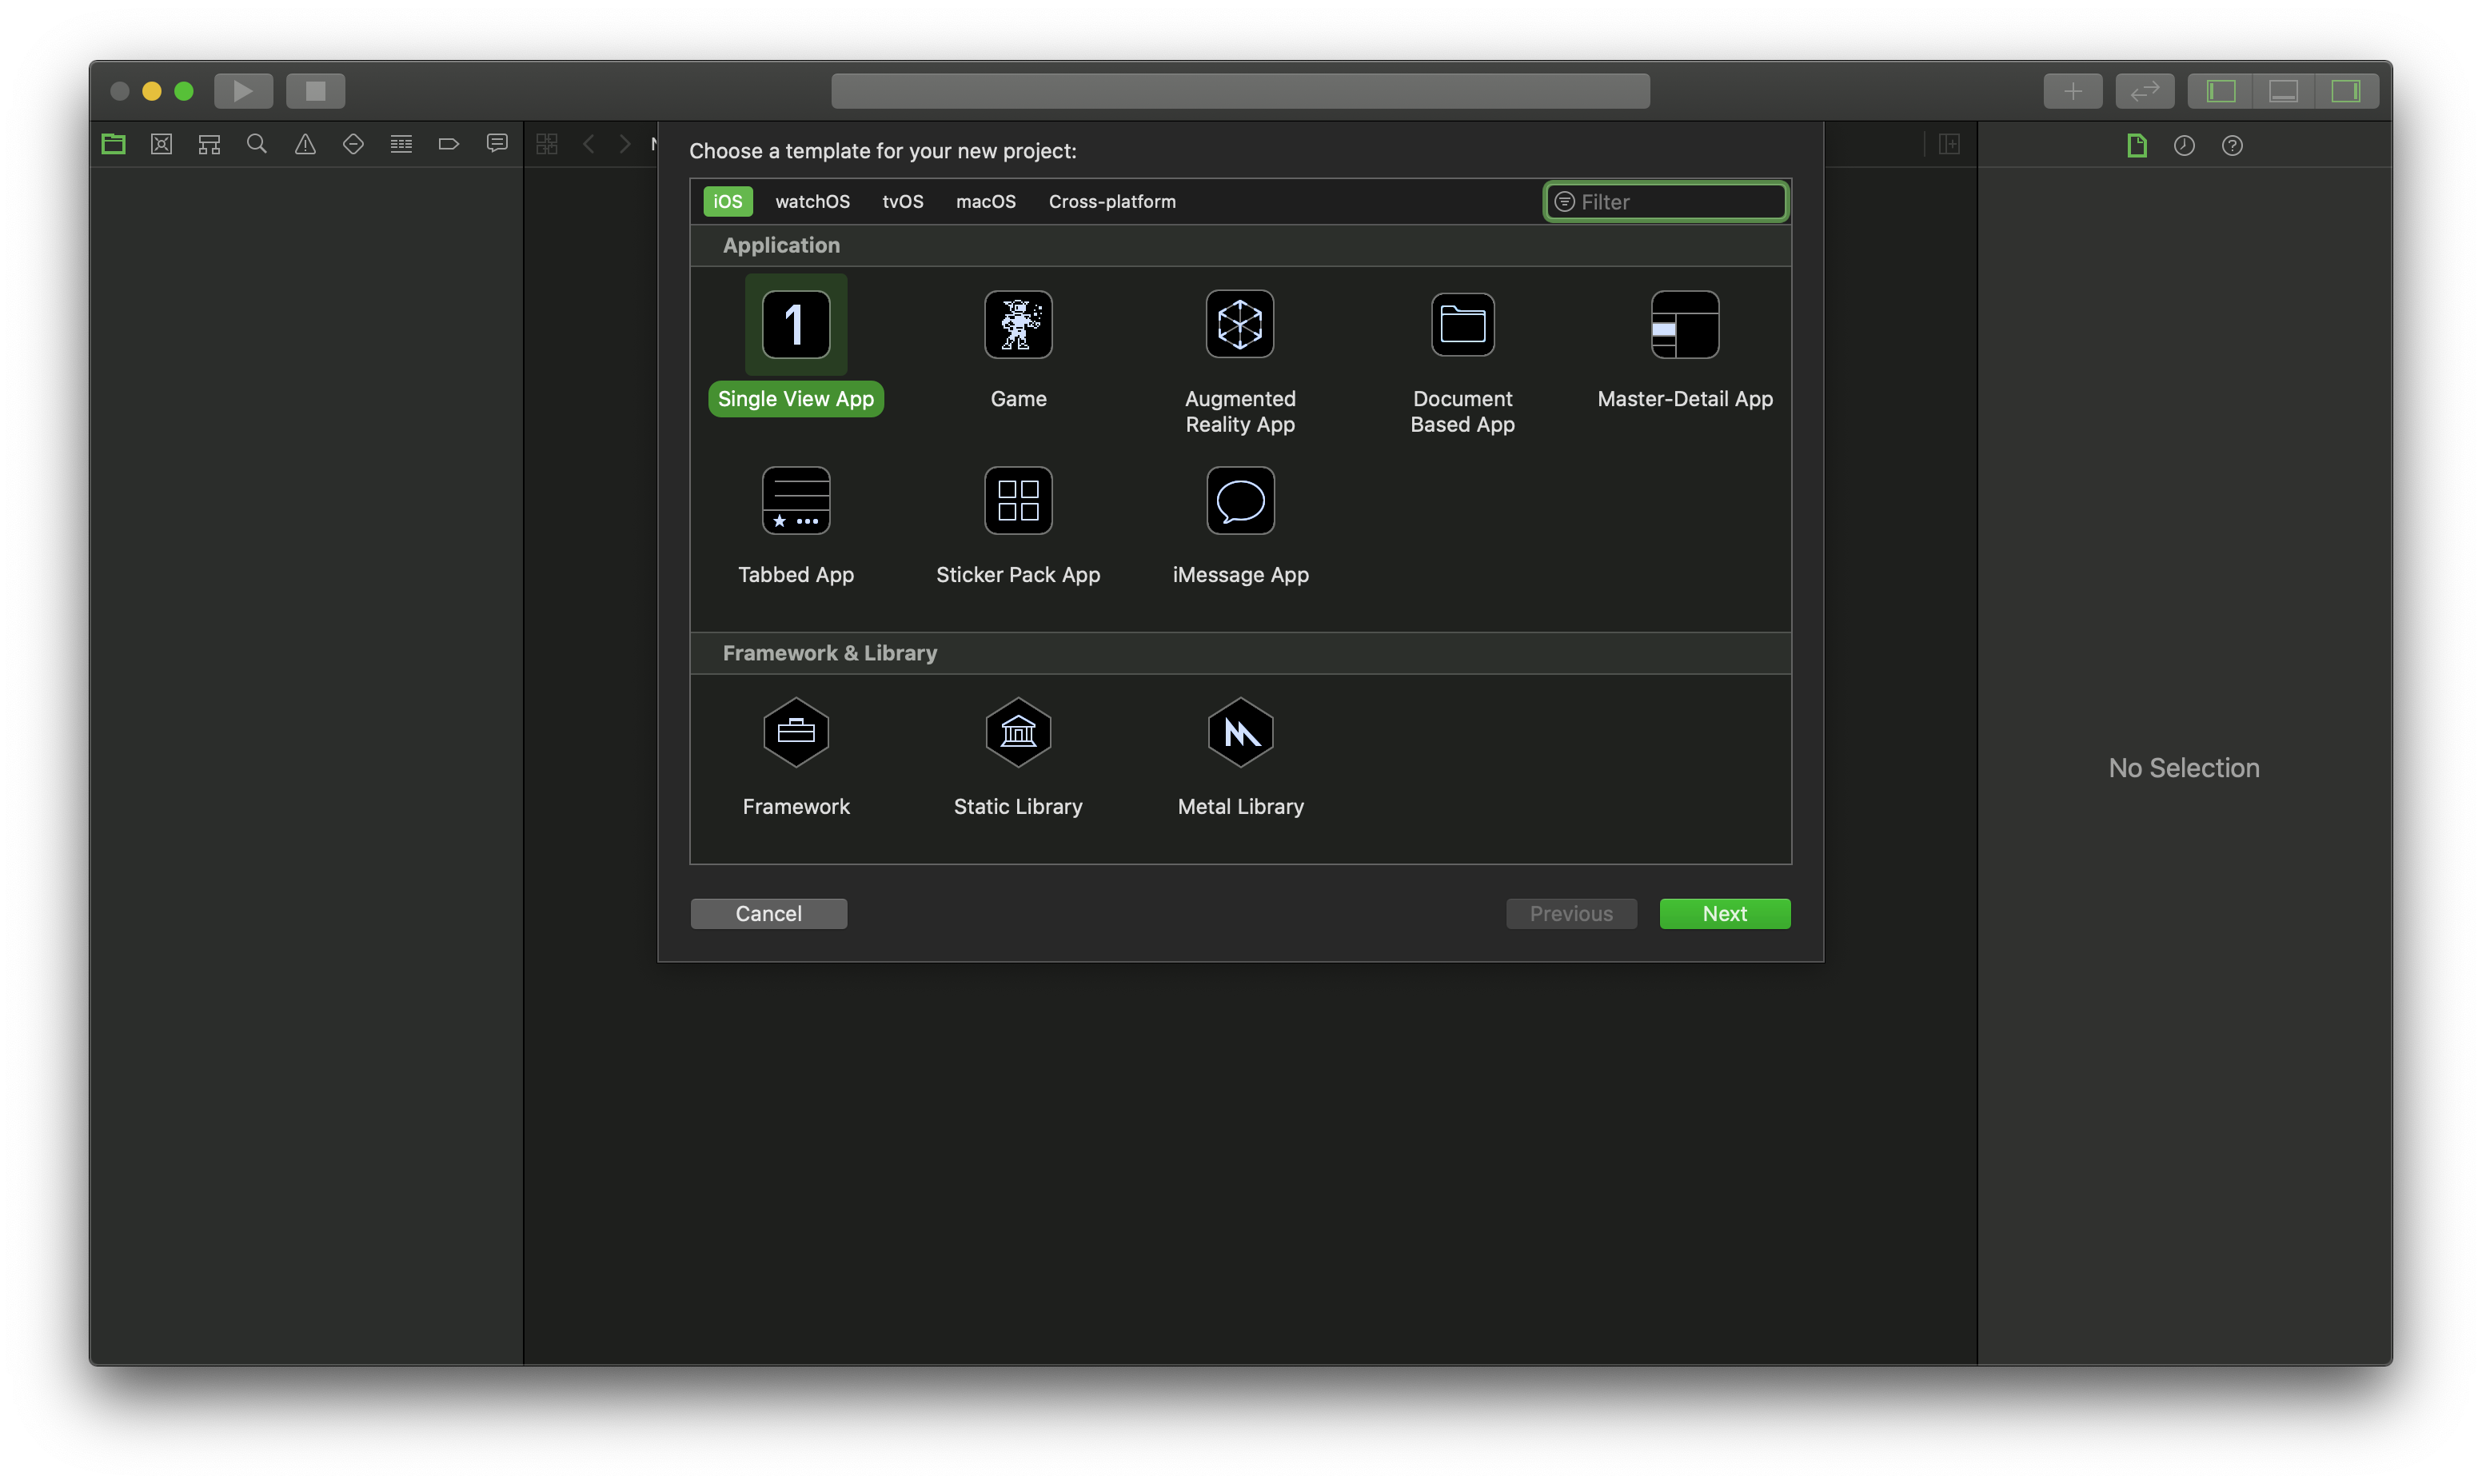
Task: Open the Breakpoint navigator icon
Action: click(x=449, y=144)
